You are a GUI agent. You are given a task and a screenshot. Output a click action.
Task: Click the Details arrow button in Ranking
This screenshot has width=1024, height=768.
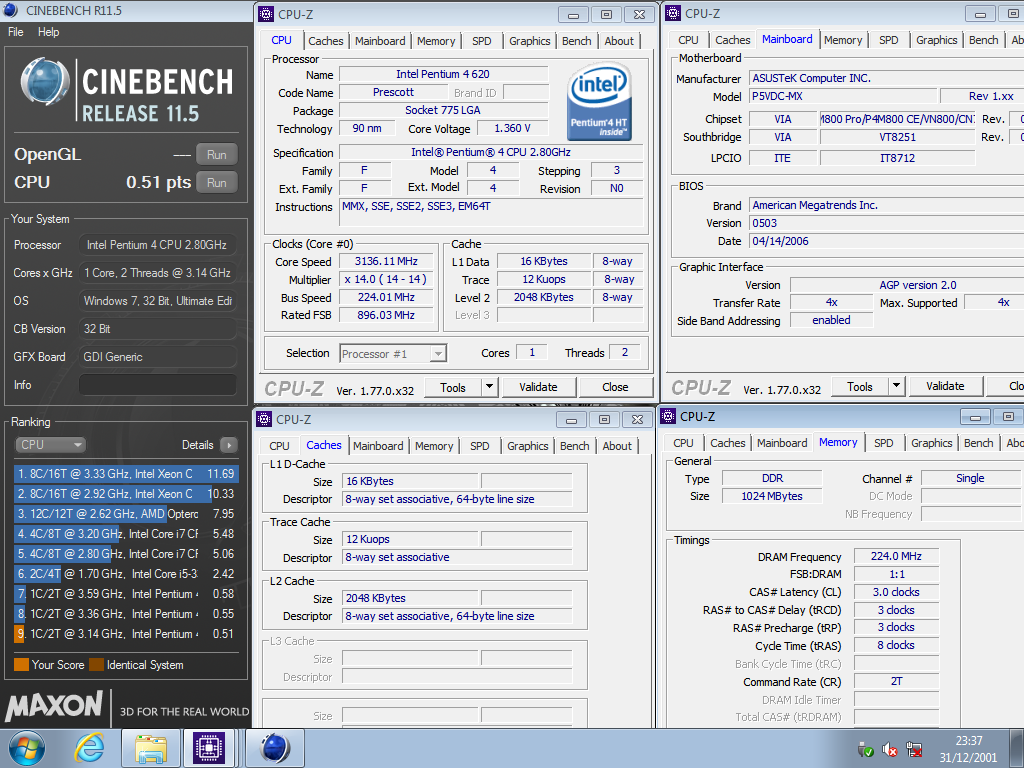229,445
